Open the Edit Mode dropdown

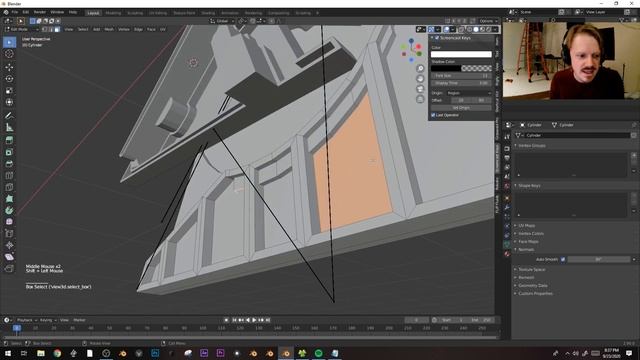coord(22,29)
